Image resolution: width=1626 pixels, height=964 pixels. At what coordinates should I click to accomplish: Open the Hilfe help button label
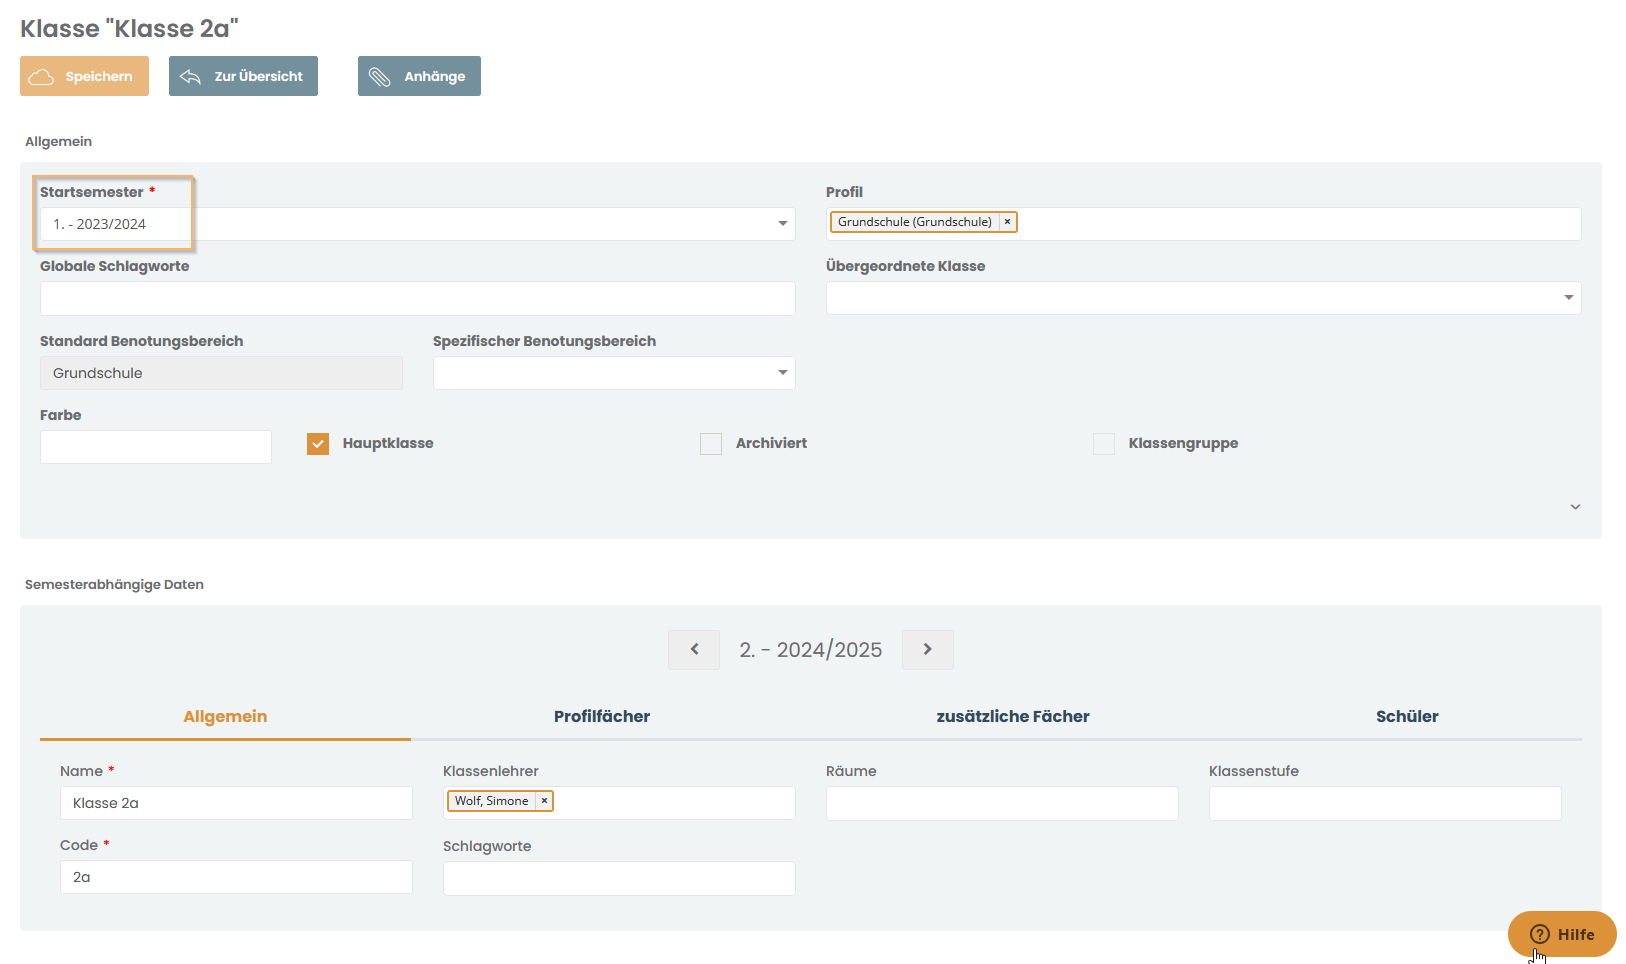1576,935
